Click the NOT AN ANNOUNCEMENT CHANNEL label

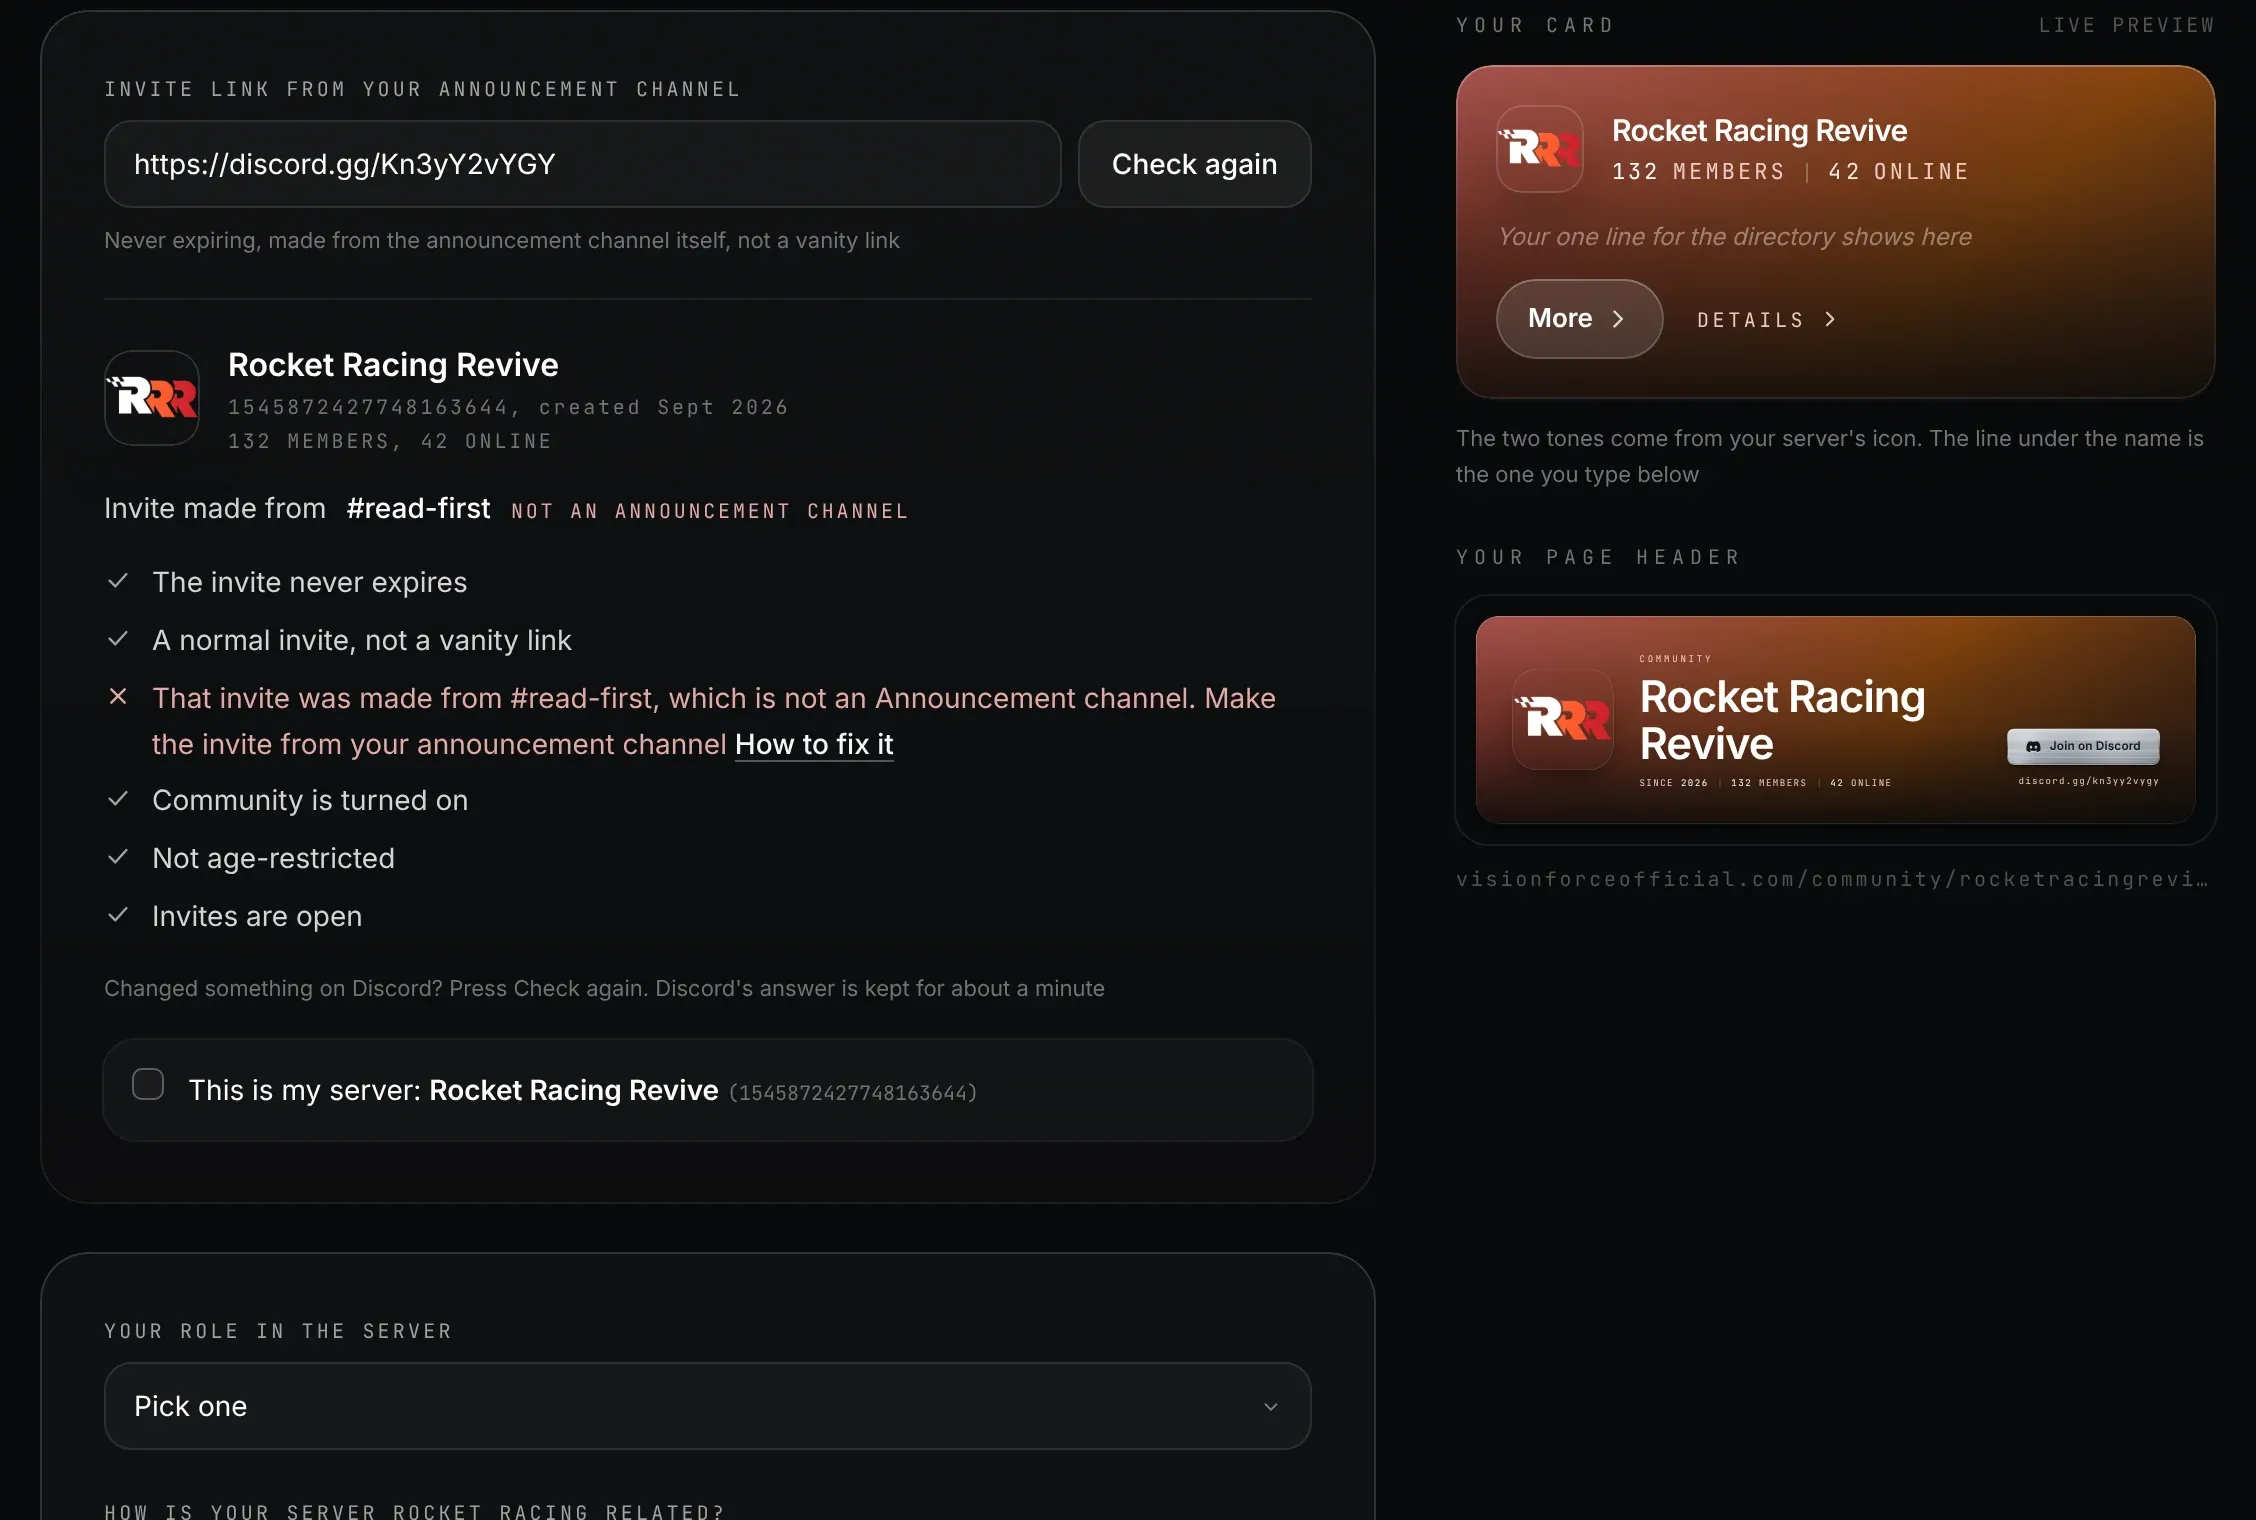coord(709,511)
